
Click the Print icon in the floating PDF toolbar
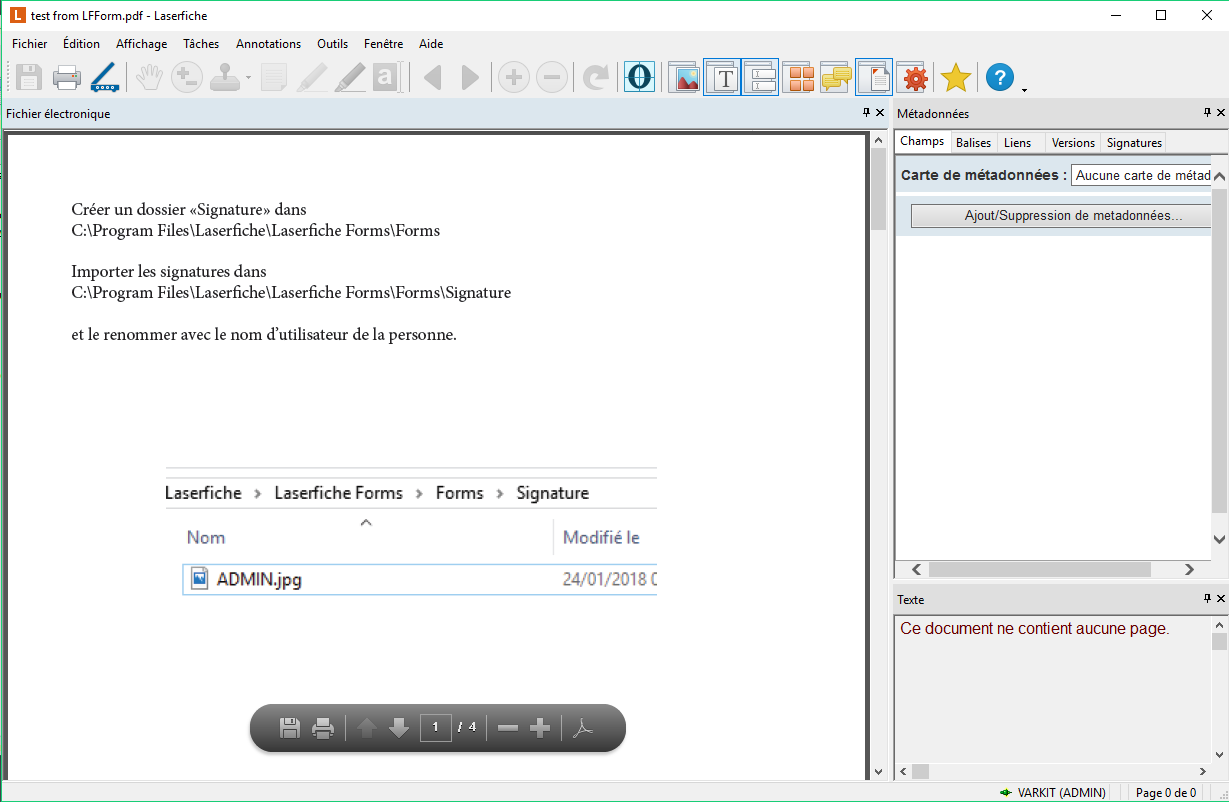pyautogui.click(x=323, y=728)
